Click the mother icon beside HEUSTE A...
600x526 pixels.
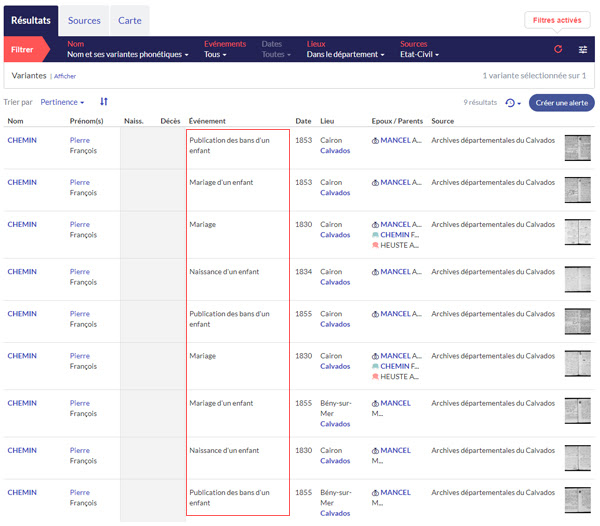(375, 245)
